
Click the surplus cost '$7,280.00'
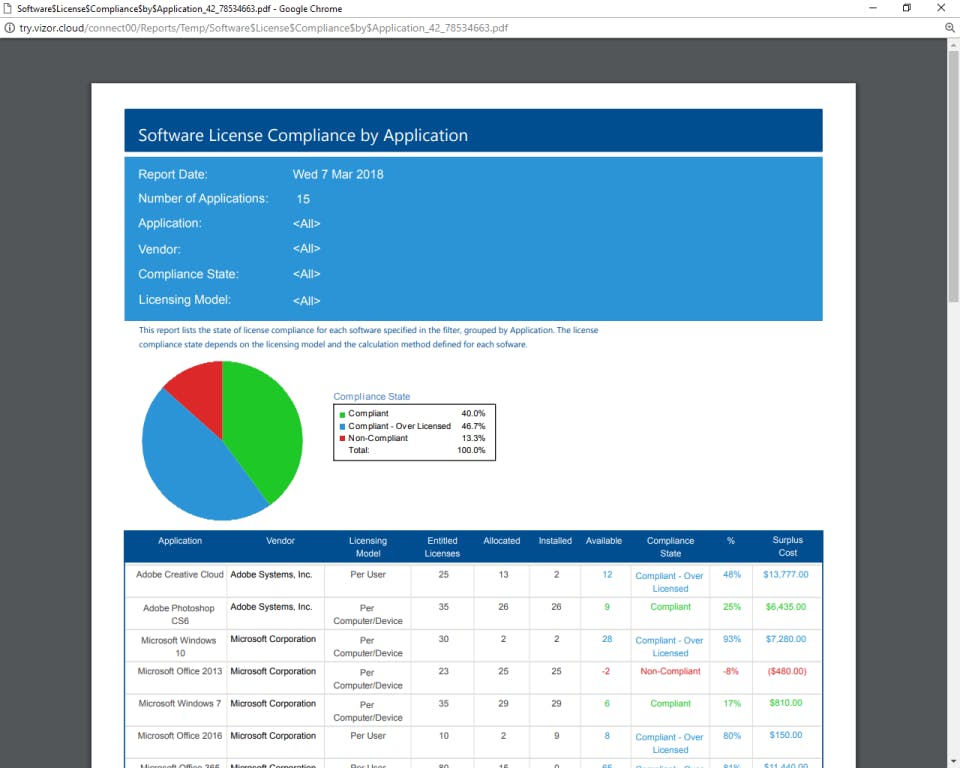point(786,639)
